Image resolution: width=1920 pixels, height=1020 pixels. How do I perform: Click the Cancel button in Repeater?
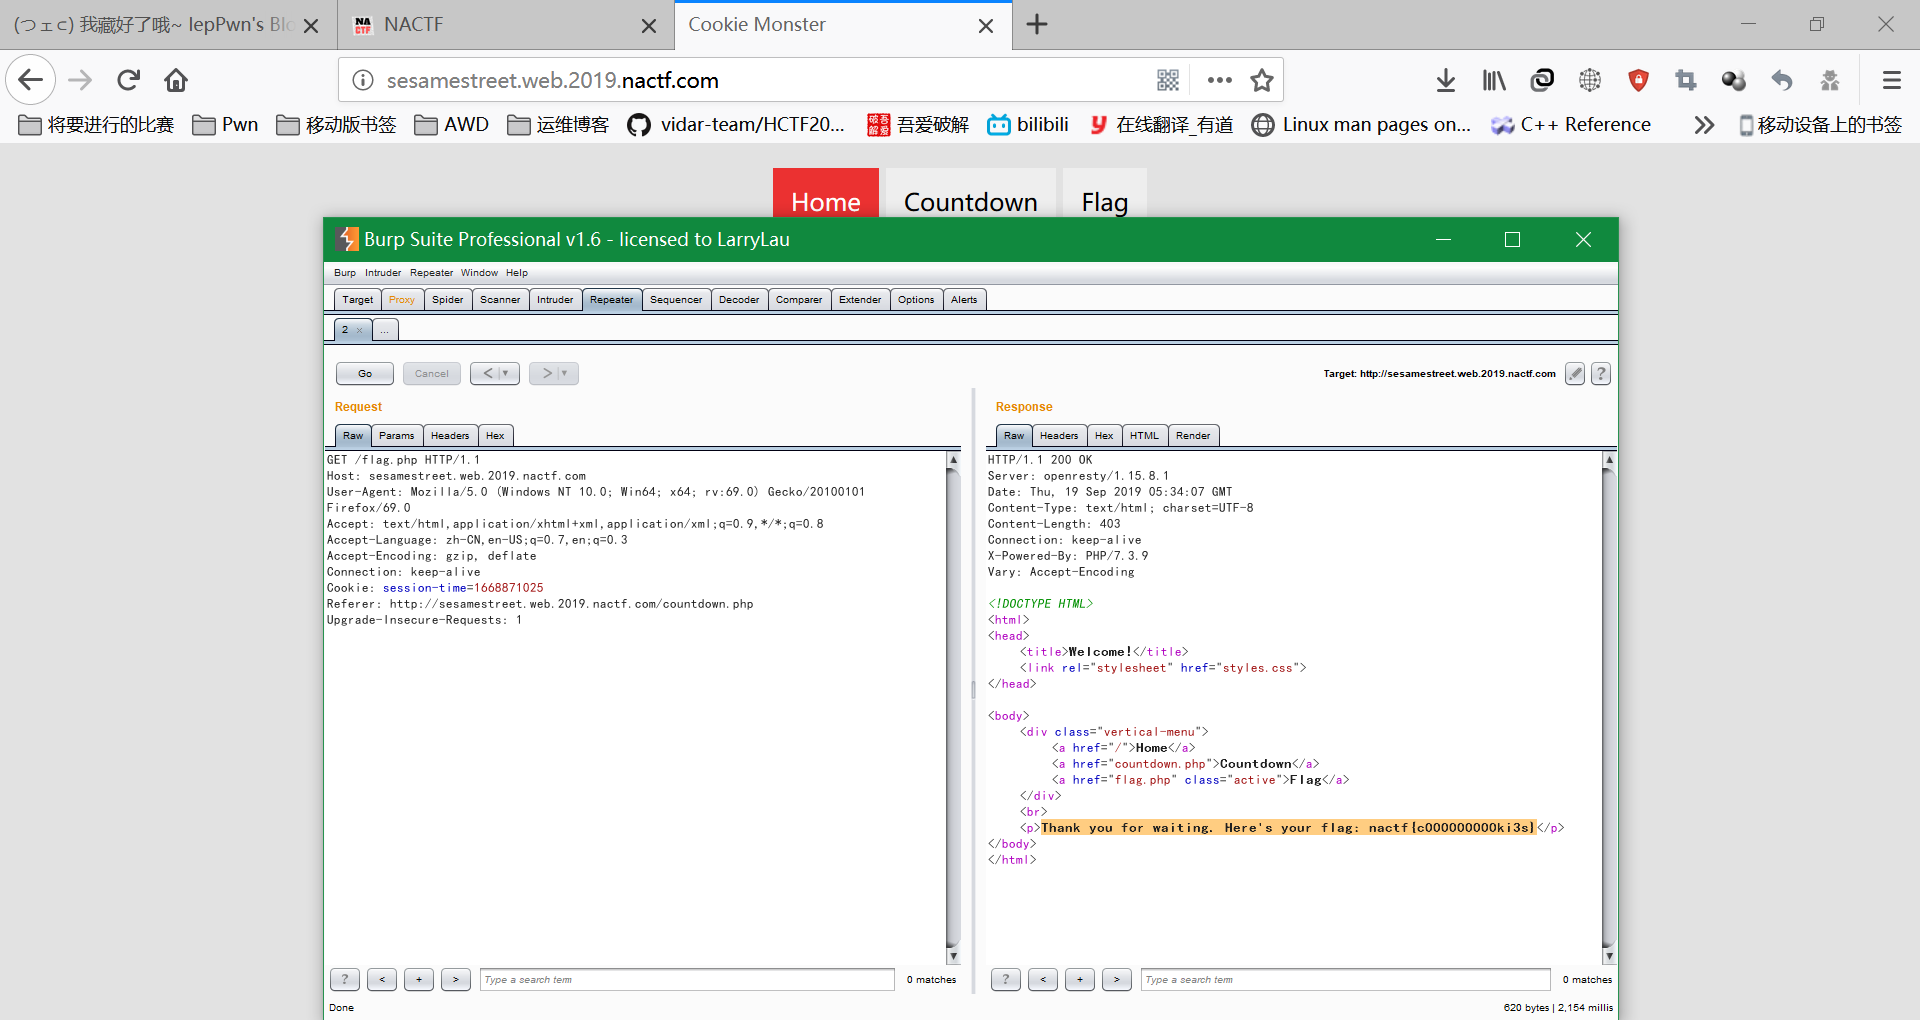432,374
